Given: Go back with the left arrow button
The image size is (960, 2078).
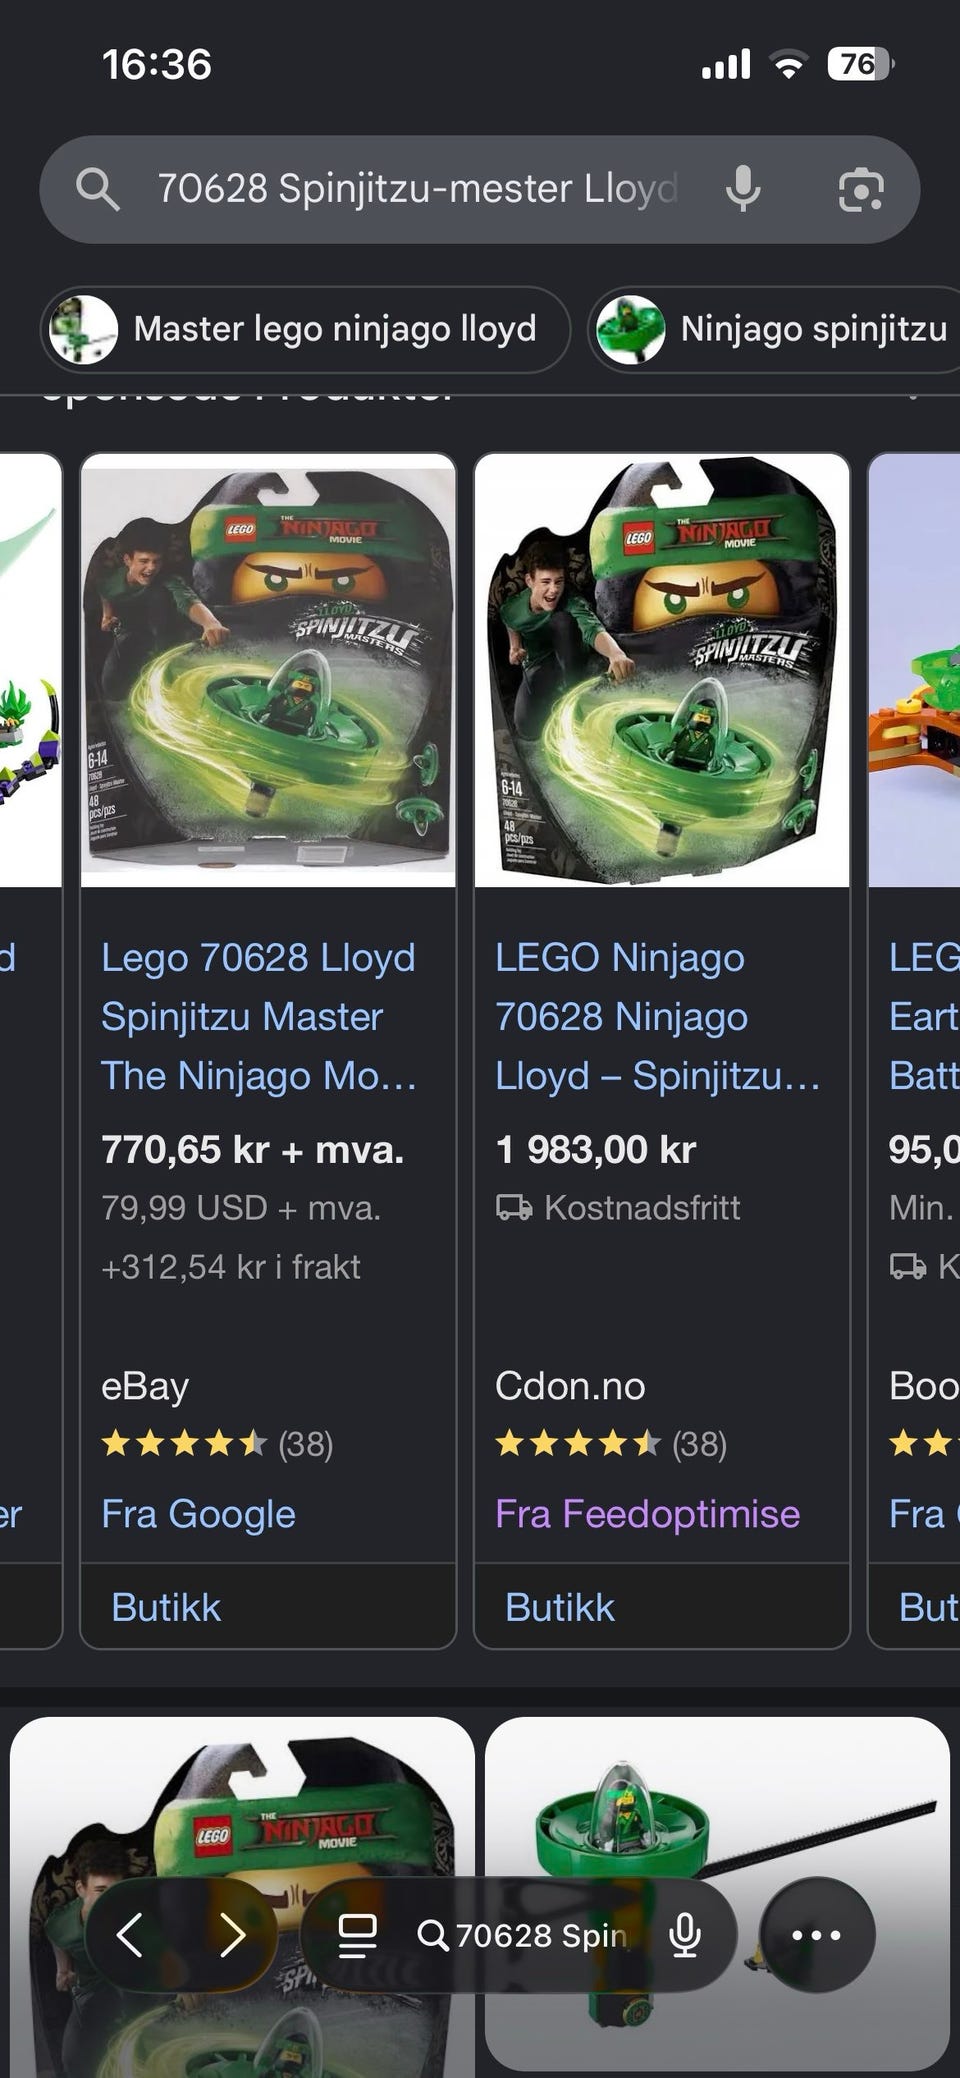Looking at the screenshot, I should 130,1935.
